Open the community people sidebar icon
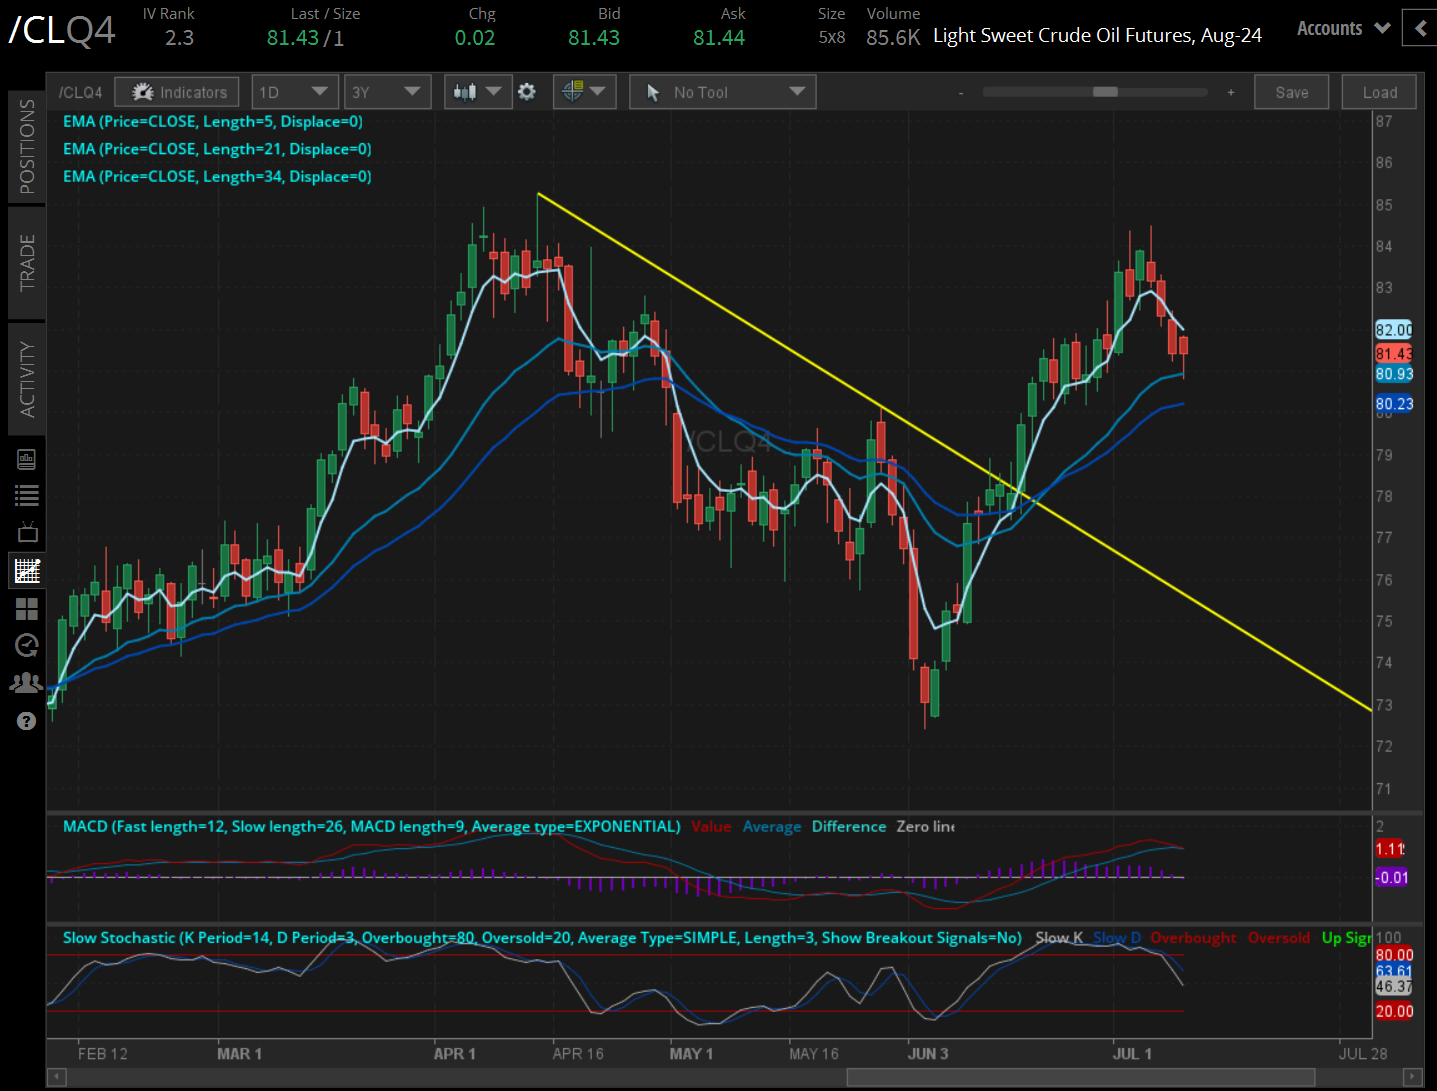 point(27,683)
